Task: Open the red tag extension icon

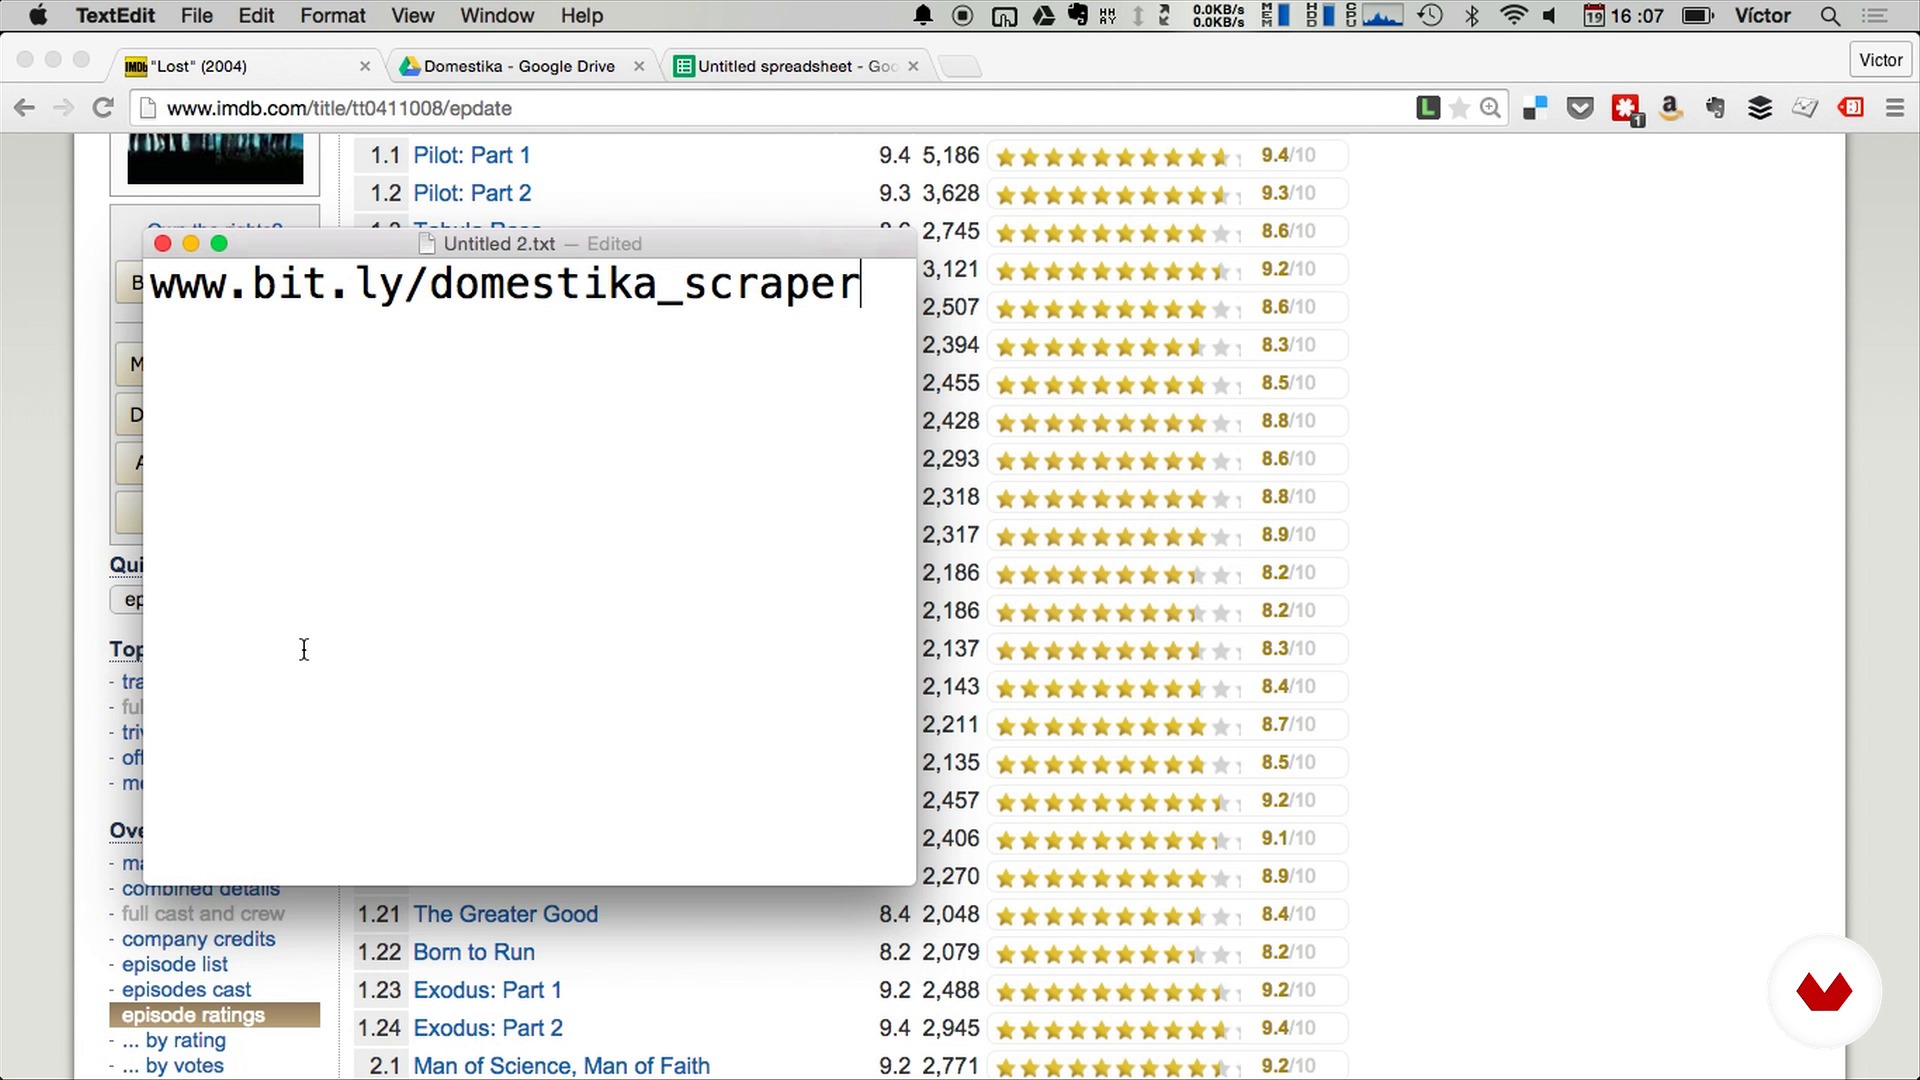Action: [x=1851, y=107]
